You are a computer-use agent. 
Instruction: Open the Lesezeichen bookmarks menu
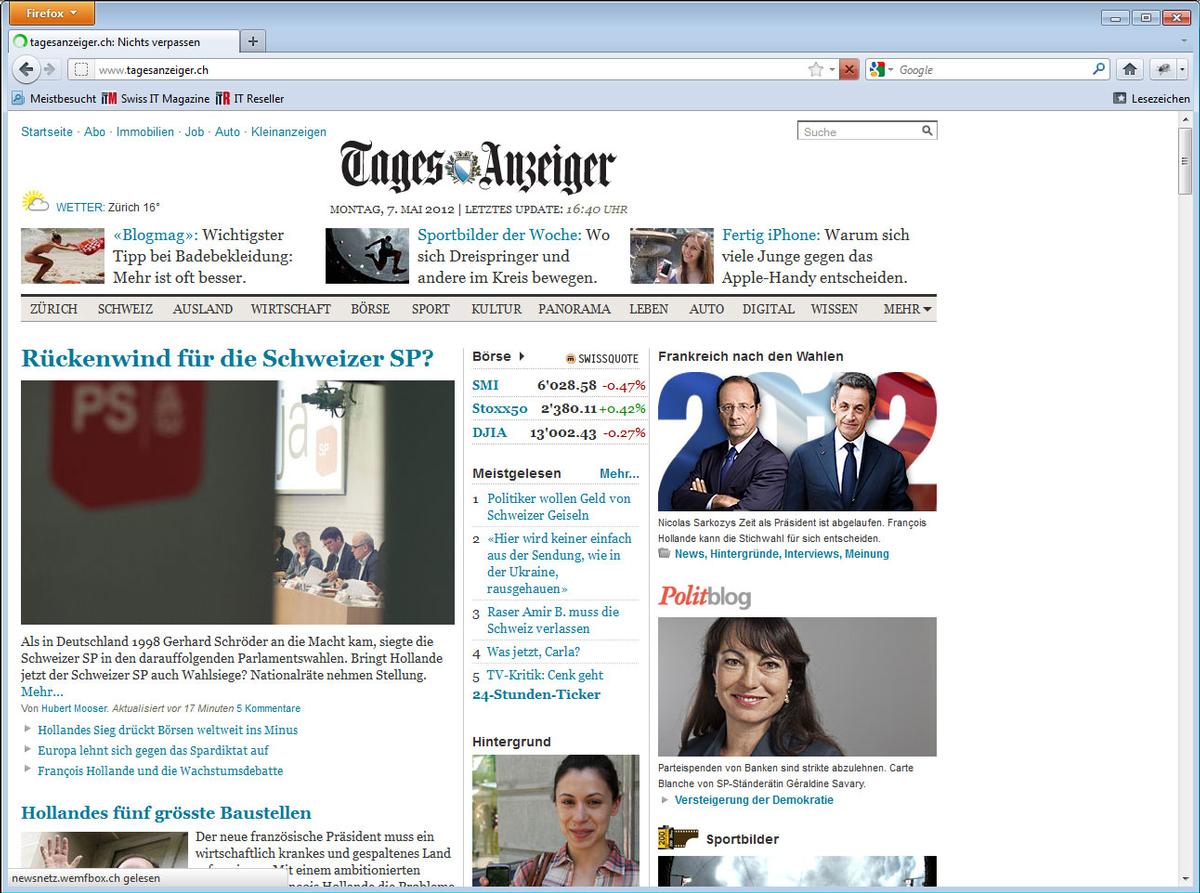pyautogui.click(x=1151, y=98)
